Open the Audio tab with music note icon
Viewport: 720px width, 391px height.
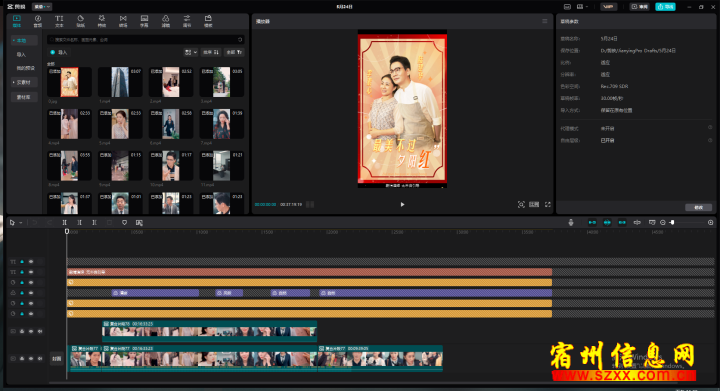point(38,21)
